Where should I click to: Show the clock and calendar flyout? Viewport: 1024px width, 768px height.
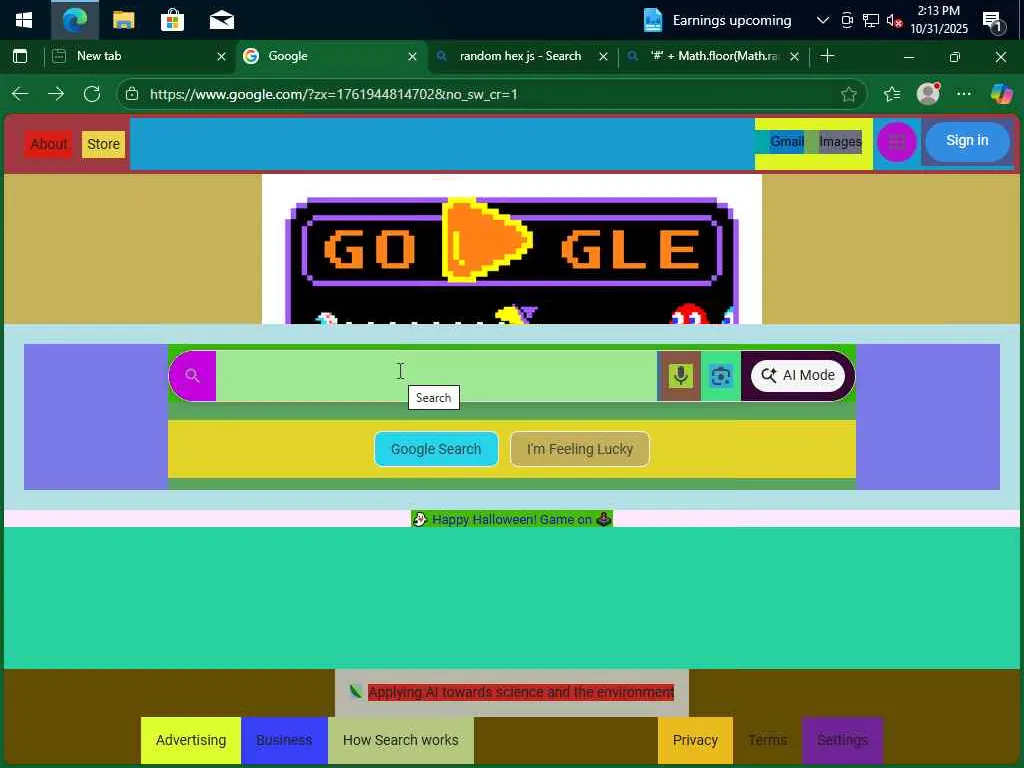[x=938, y=20]
